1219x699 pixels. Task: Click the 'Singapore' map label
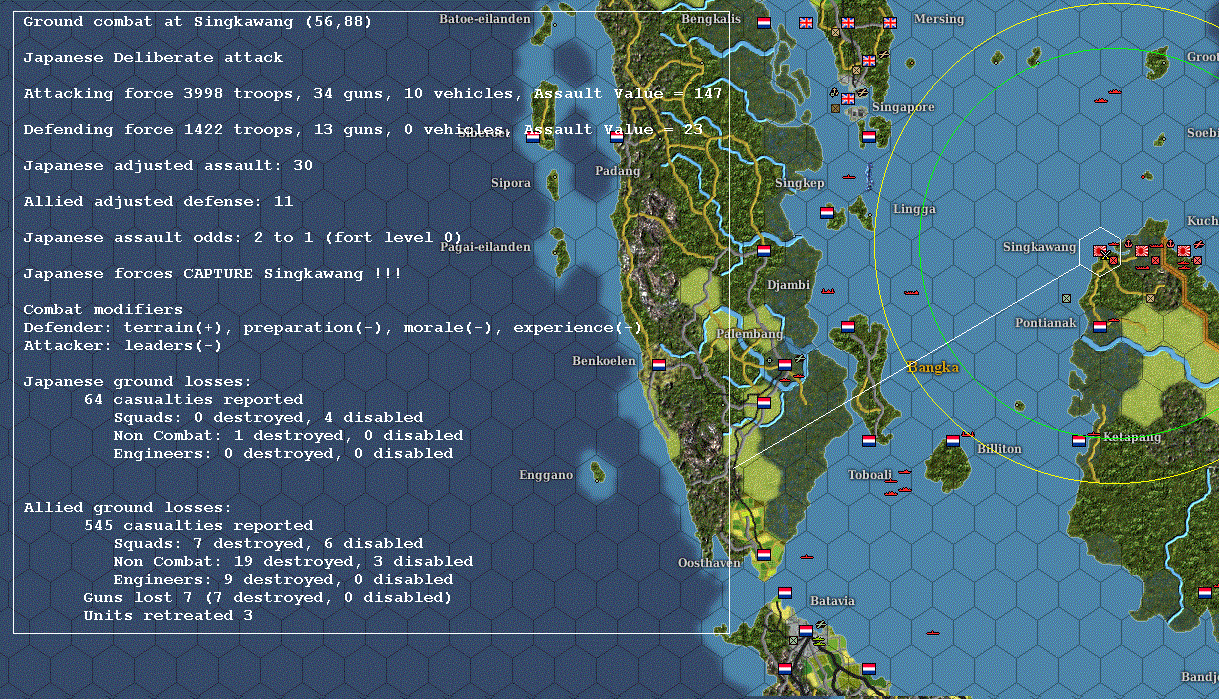click(x=903, y=107)
